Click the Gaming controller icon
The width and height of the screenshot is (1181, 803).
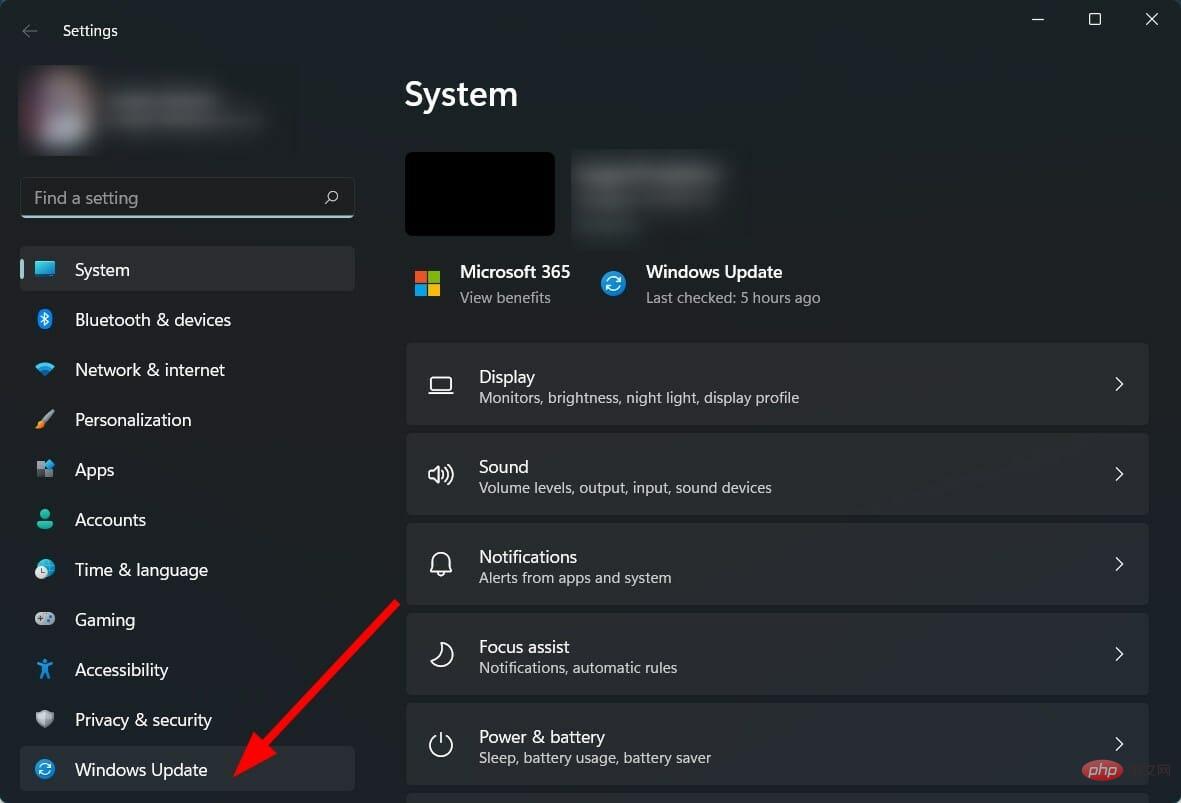pos(45,619)
